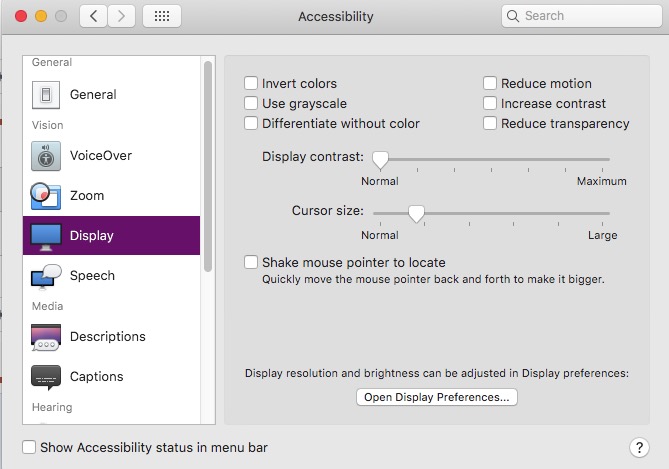Screen dimensions: 669x469
Task: Enable Reduce transparency checkbox
Action: tap(491, 124)
